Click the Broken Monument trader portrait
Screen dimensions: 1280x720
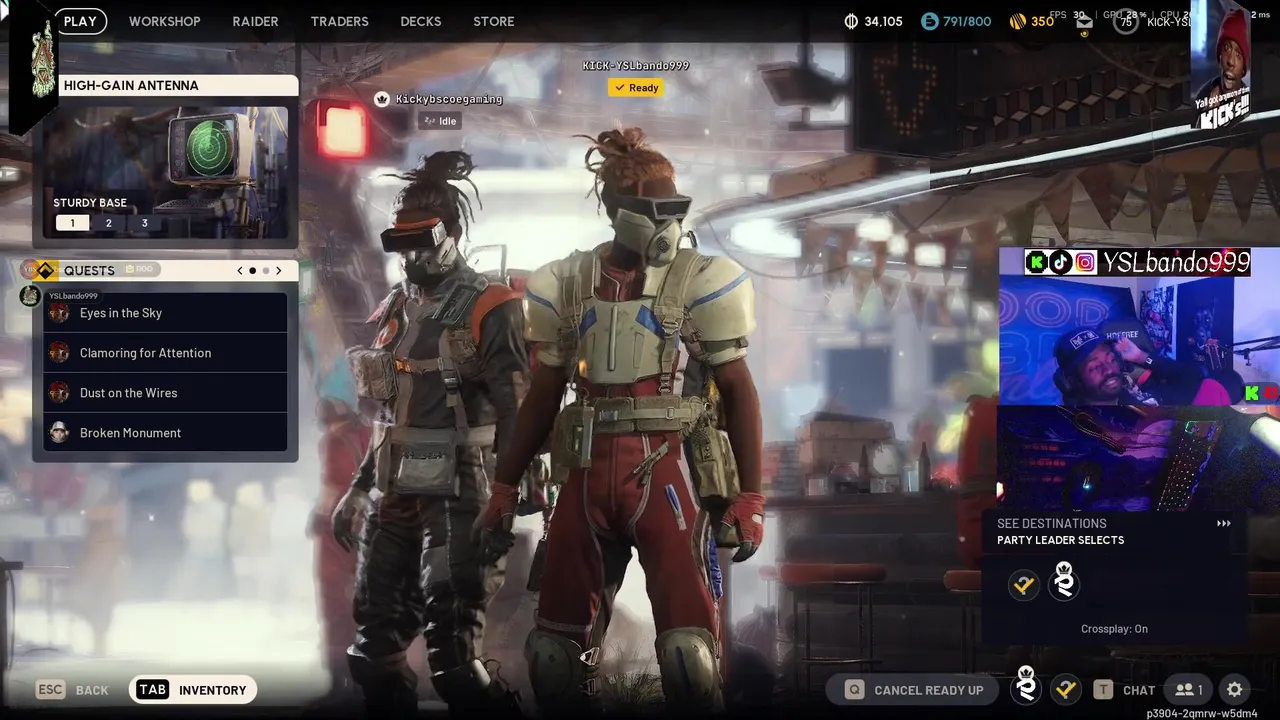click(60, 433)
